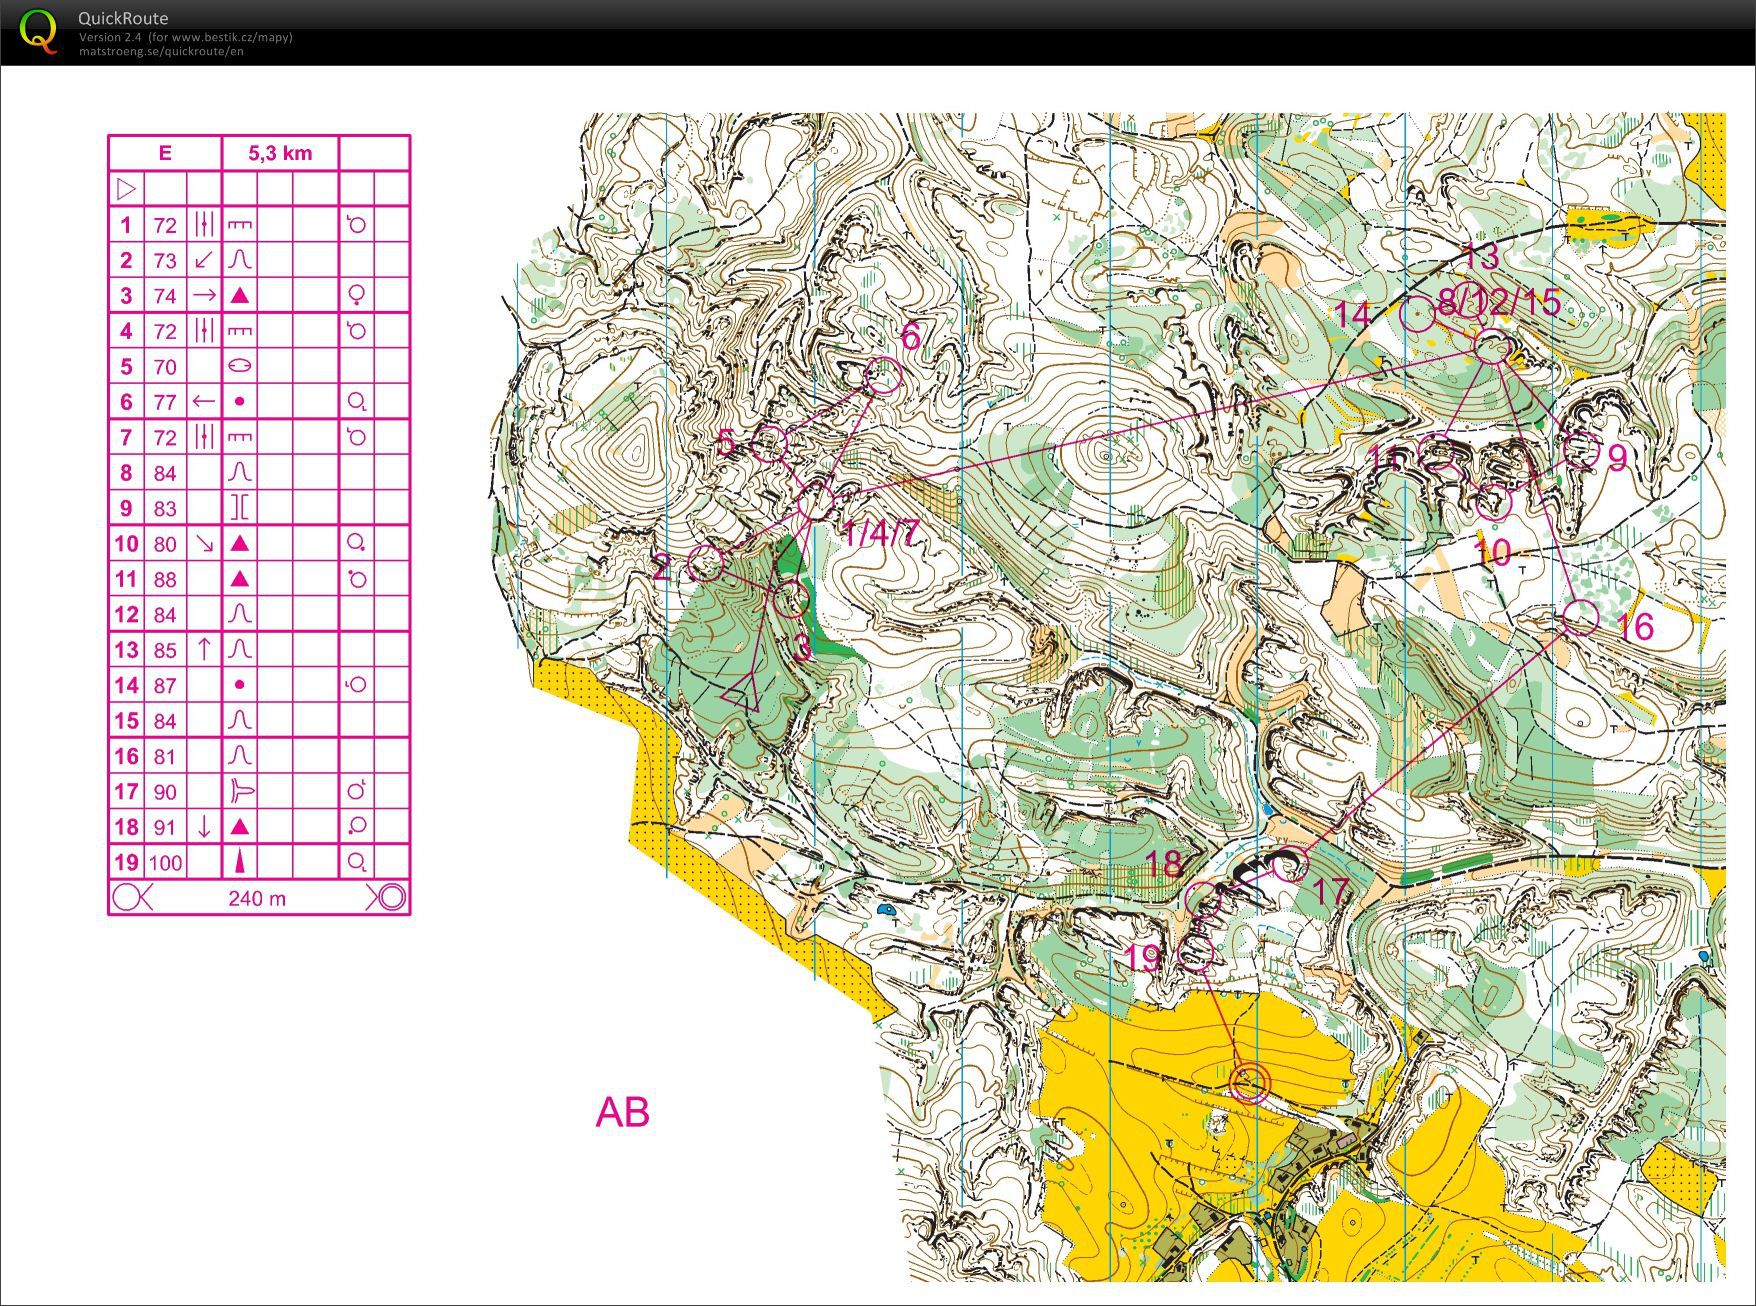Click the QuickRoute Q logo
Viewport: 1756px width, 1306px height.
tap(39, 31)
